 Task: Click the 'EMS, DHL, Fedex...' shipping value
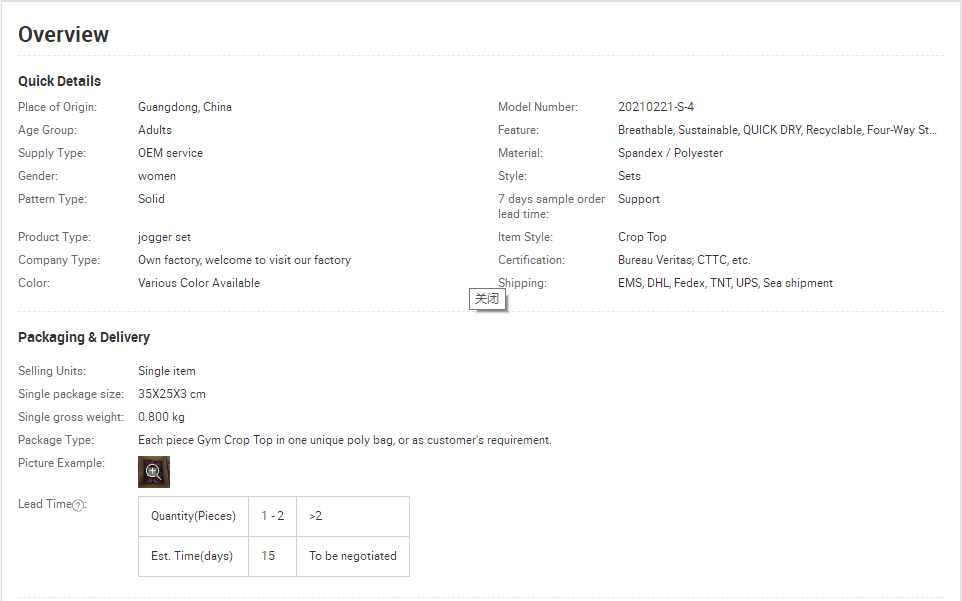click(x=725, y=283)
